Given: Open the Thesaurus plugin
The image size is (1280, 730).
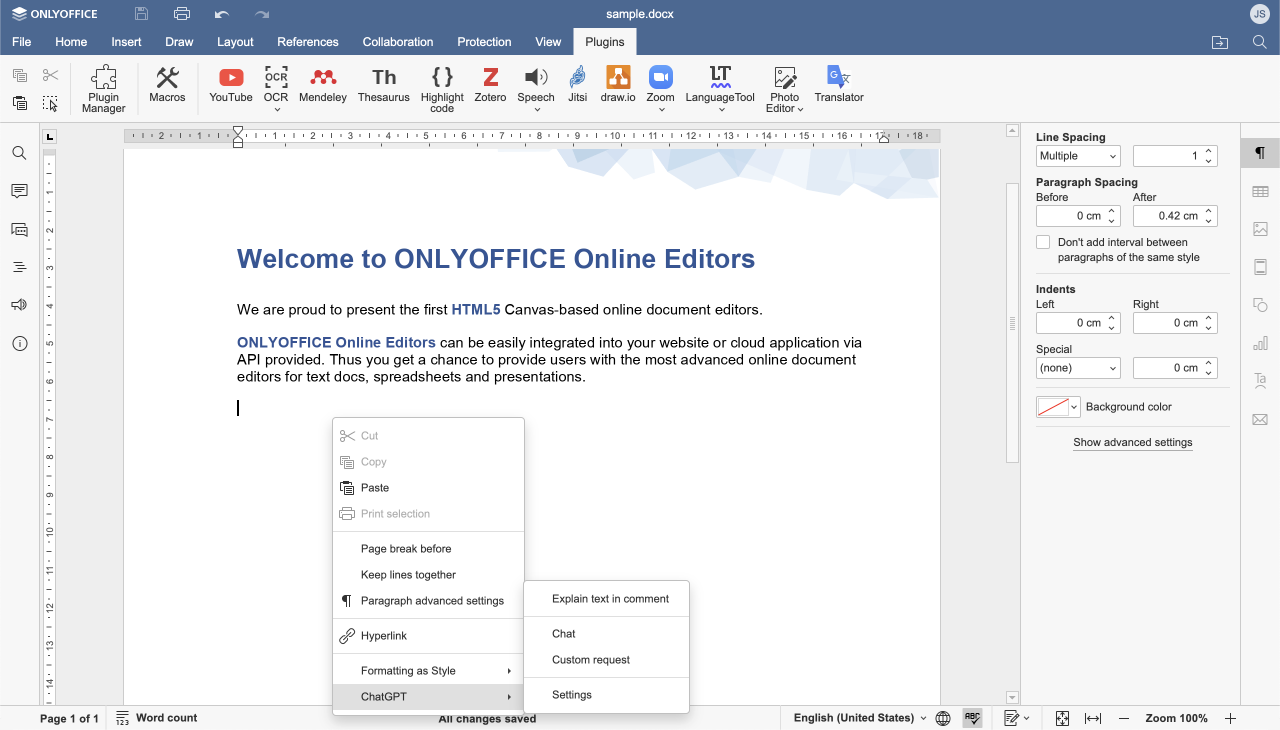Looking at the screenshot, I should [384, 85].
